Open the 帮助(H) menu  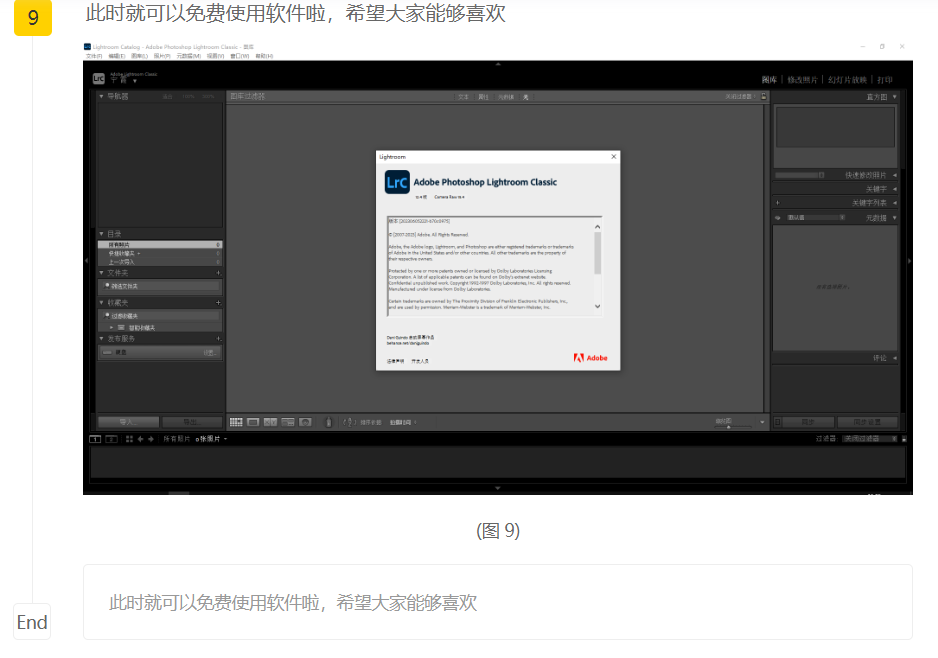pyautogui.click(x=264, y=56)
